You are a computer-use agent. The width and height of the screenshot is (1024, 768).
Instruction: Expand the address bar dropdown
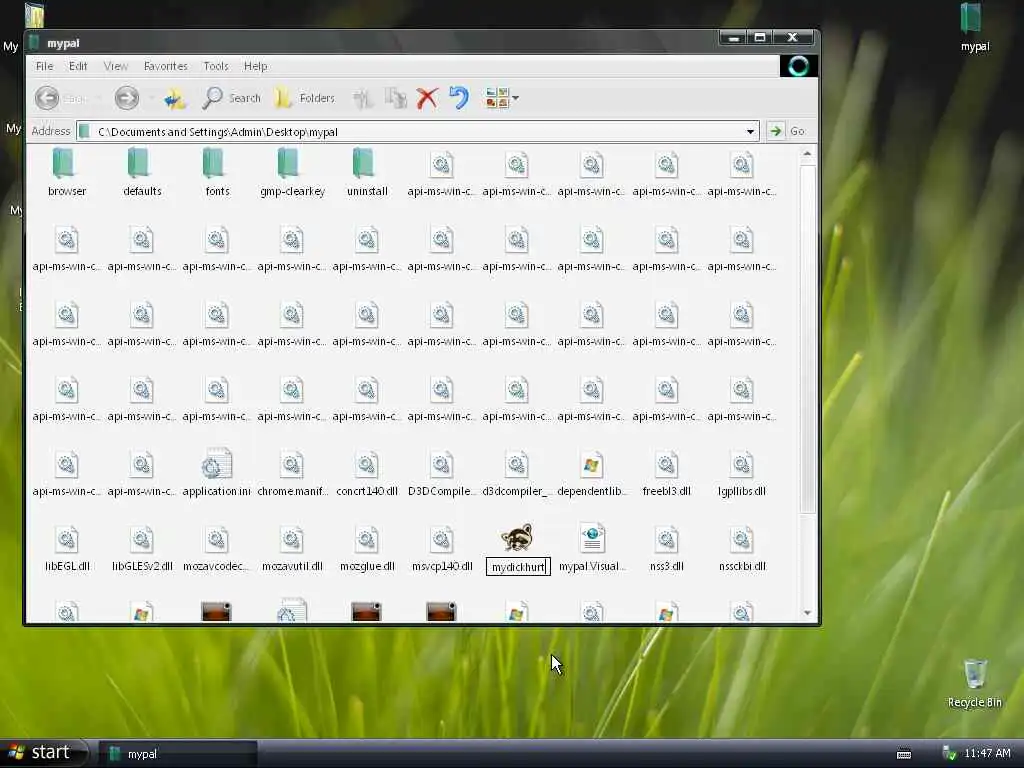pos(750,131)
